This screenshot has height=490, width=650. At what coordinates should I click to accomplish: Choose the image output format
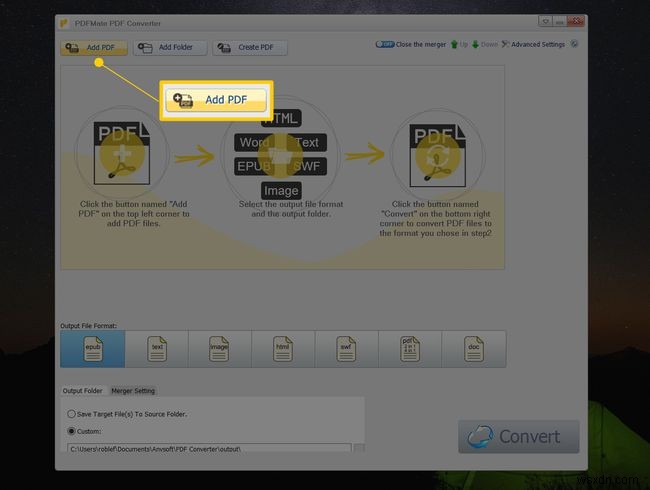tap(220, 349)
